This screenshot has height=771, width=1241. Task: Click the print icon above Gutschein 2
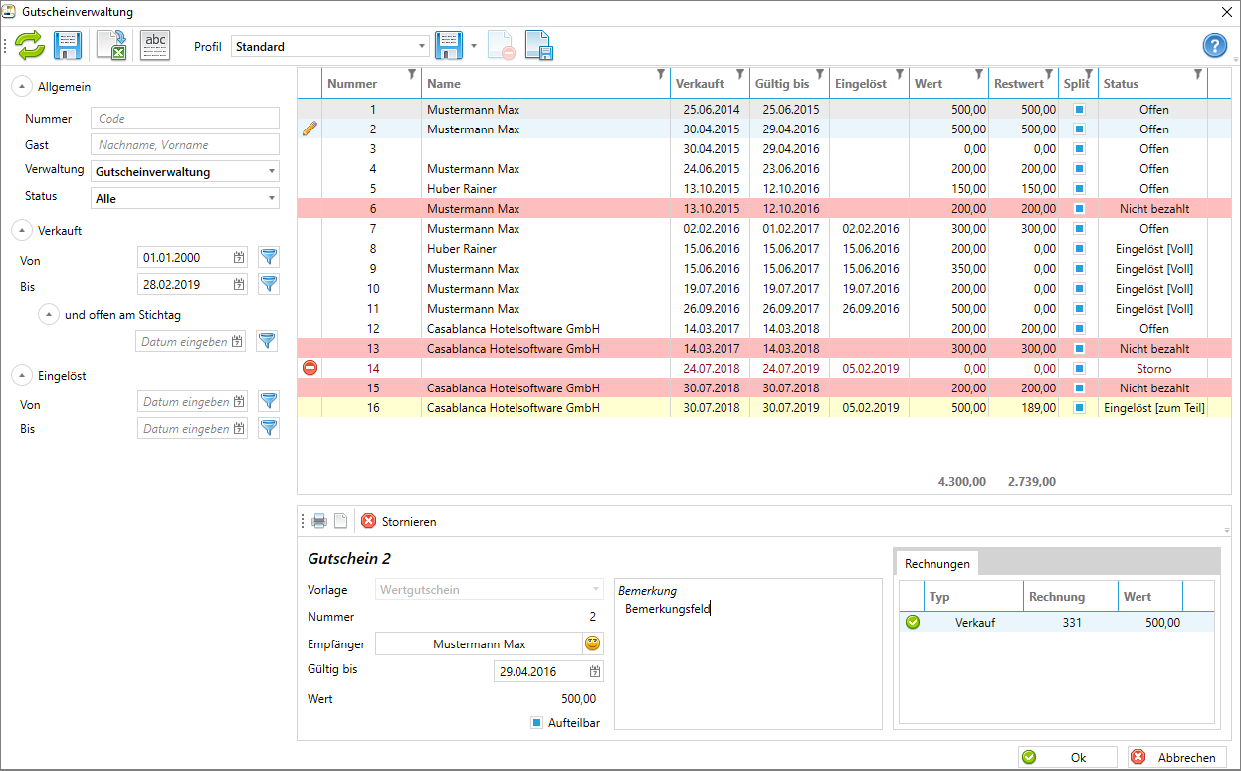click(x=319, y=521)
